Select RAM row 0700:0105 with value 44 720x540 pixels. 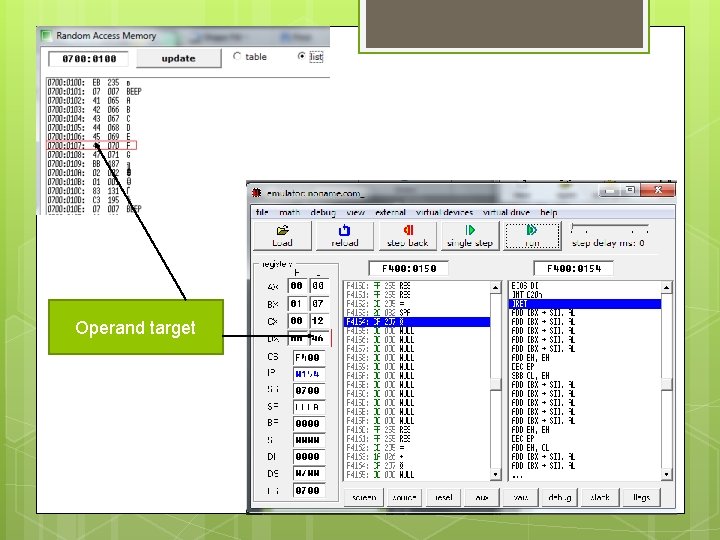tap(90, 127)
